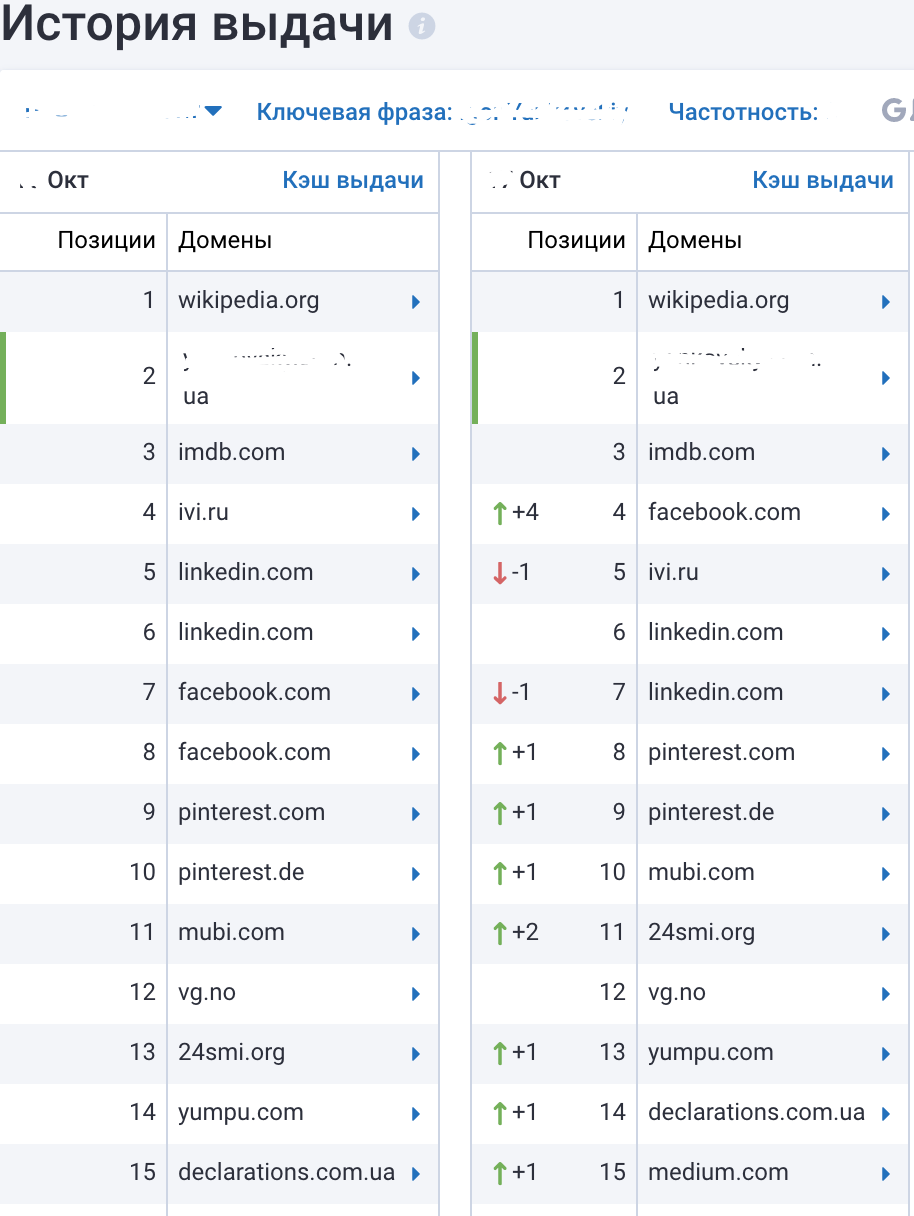Click the green +4 position change indicator
The width and height of the screenshot is (914, 1216).
[516, 513]
